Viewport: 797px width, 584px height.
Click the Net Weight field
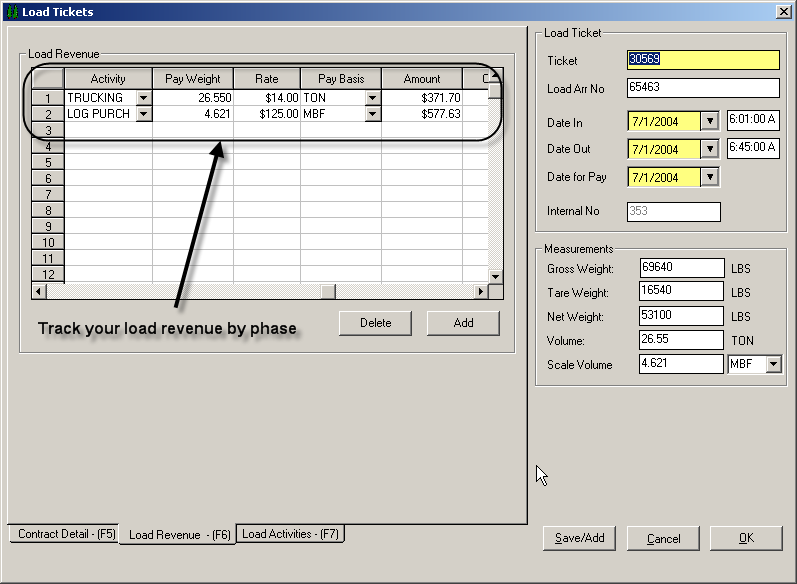681,315
